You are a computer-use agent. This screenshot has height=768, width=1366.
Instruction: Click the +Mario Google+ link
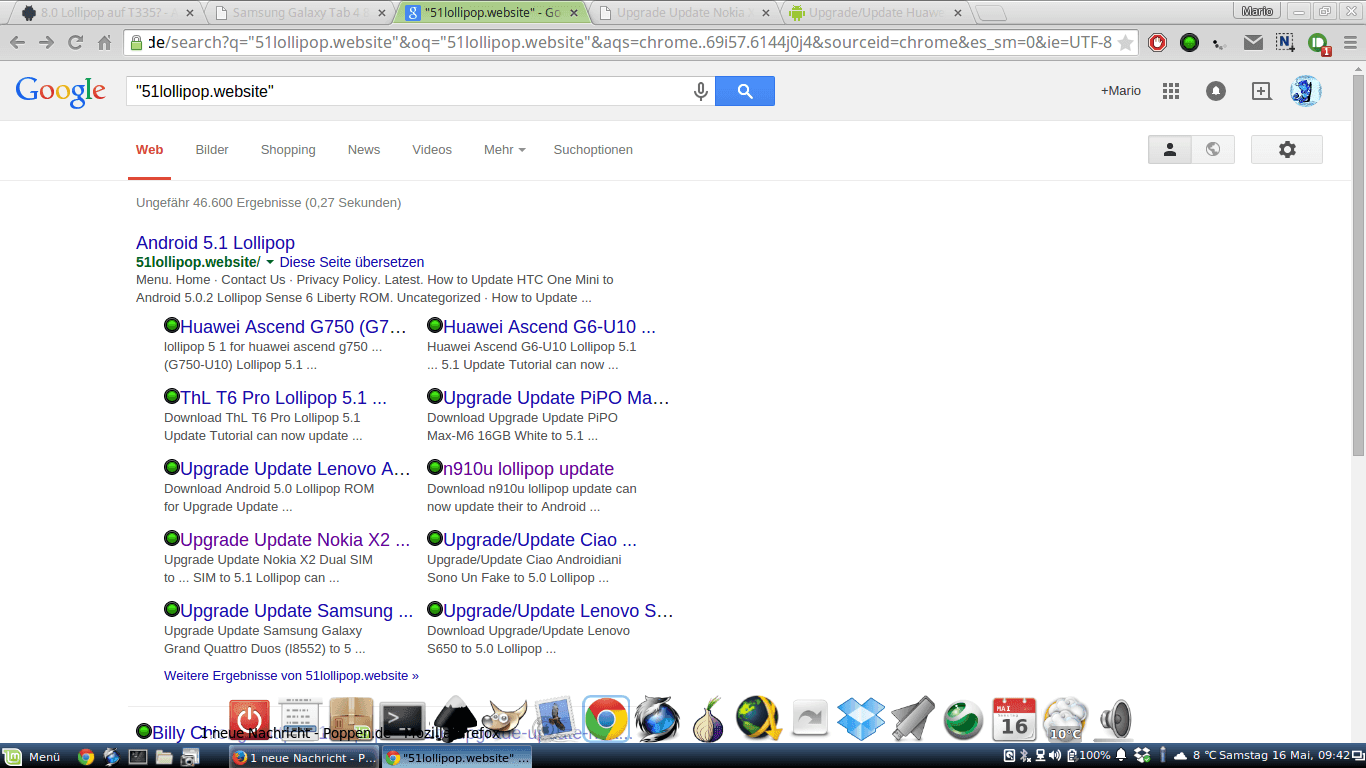[1121, 91]
